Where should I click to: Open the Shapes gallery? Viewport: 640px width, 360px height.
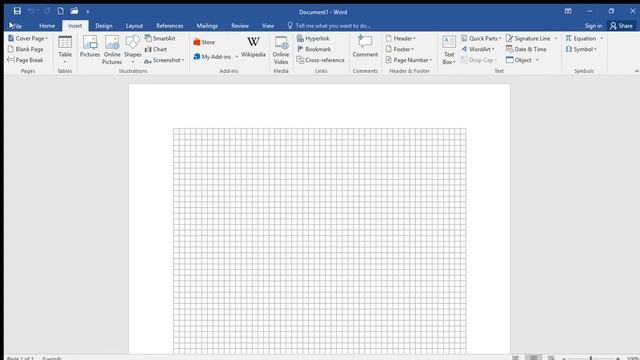pyautogui.click(x=133, y=50)
